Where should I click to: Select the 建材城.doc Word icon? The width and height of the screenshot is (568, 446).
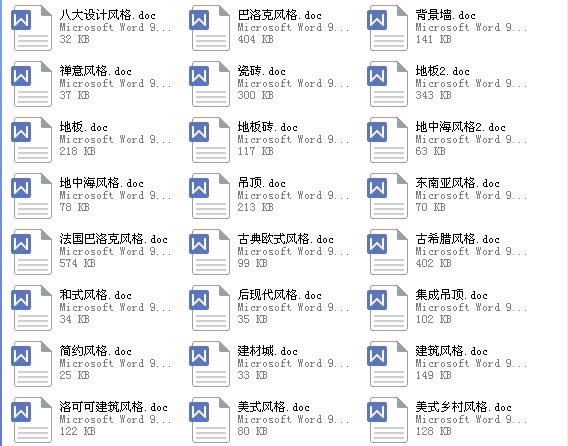coord(210,364)
